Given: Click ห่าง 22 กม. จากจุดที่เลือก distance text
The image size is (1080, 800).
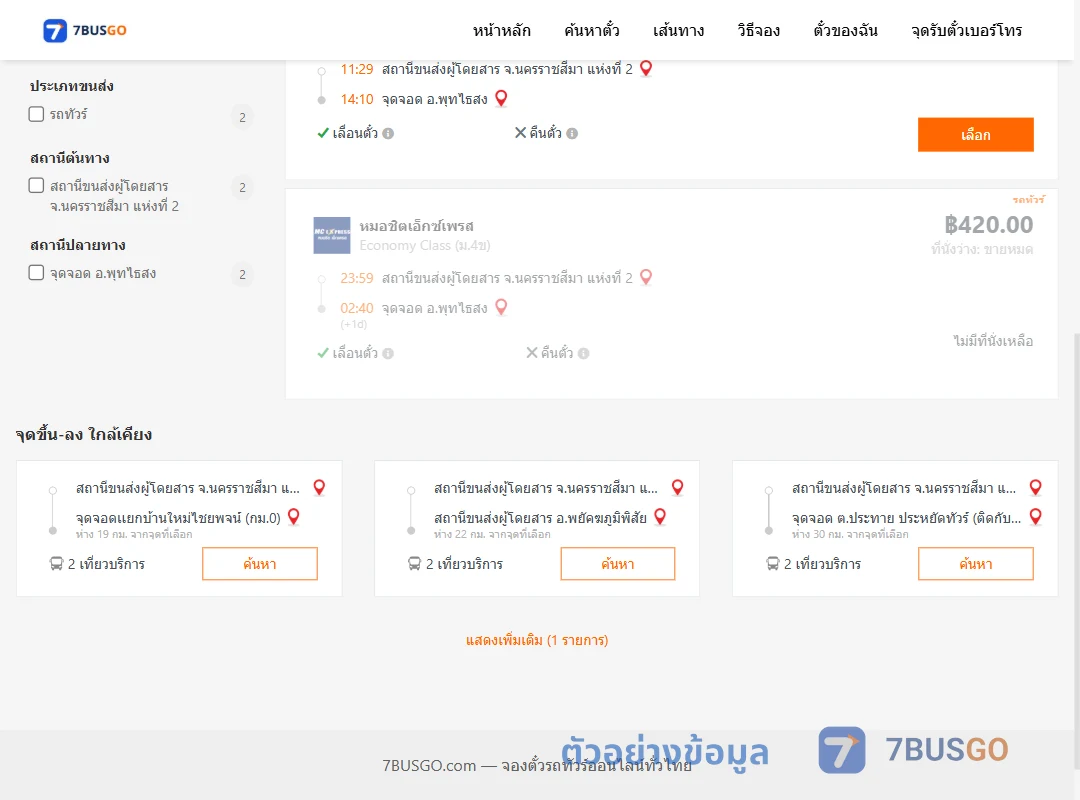Looking at the screenshot, I should coord(492,535).
